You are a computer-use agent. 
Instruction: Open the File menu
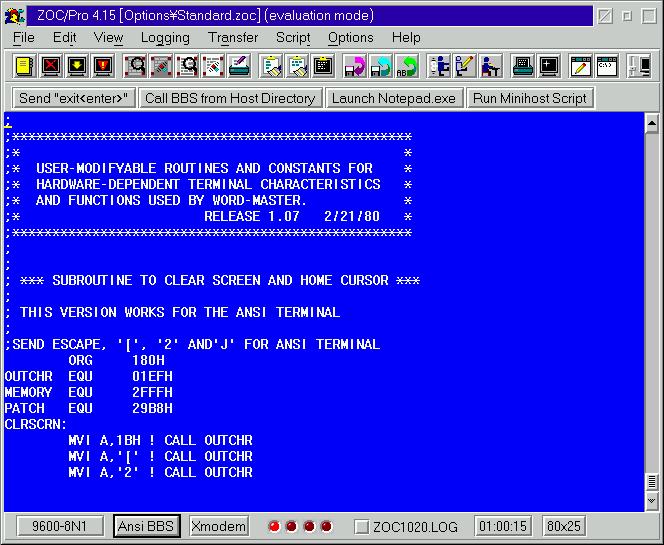24,38
